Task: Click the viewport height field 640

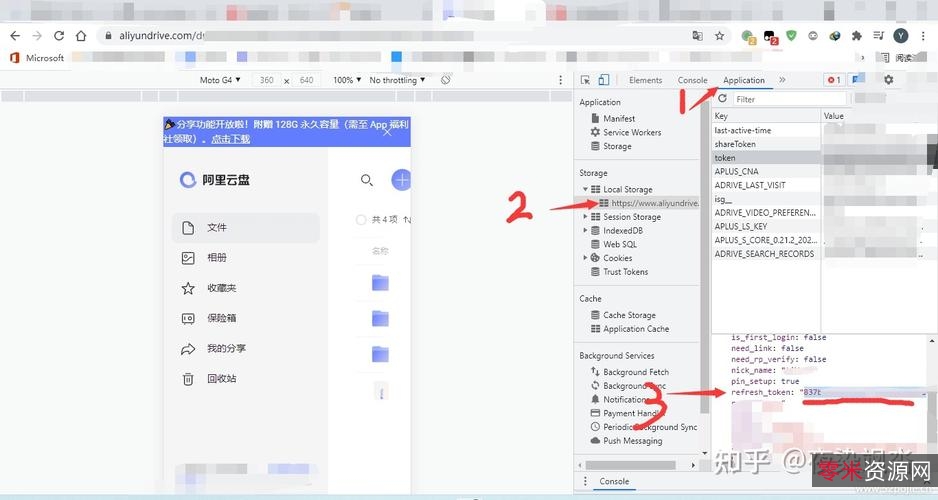Action: coord(306,80)
